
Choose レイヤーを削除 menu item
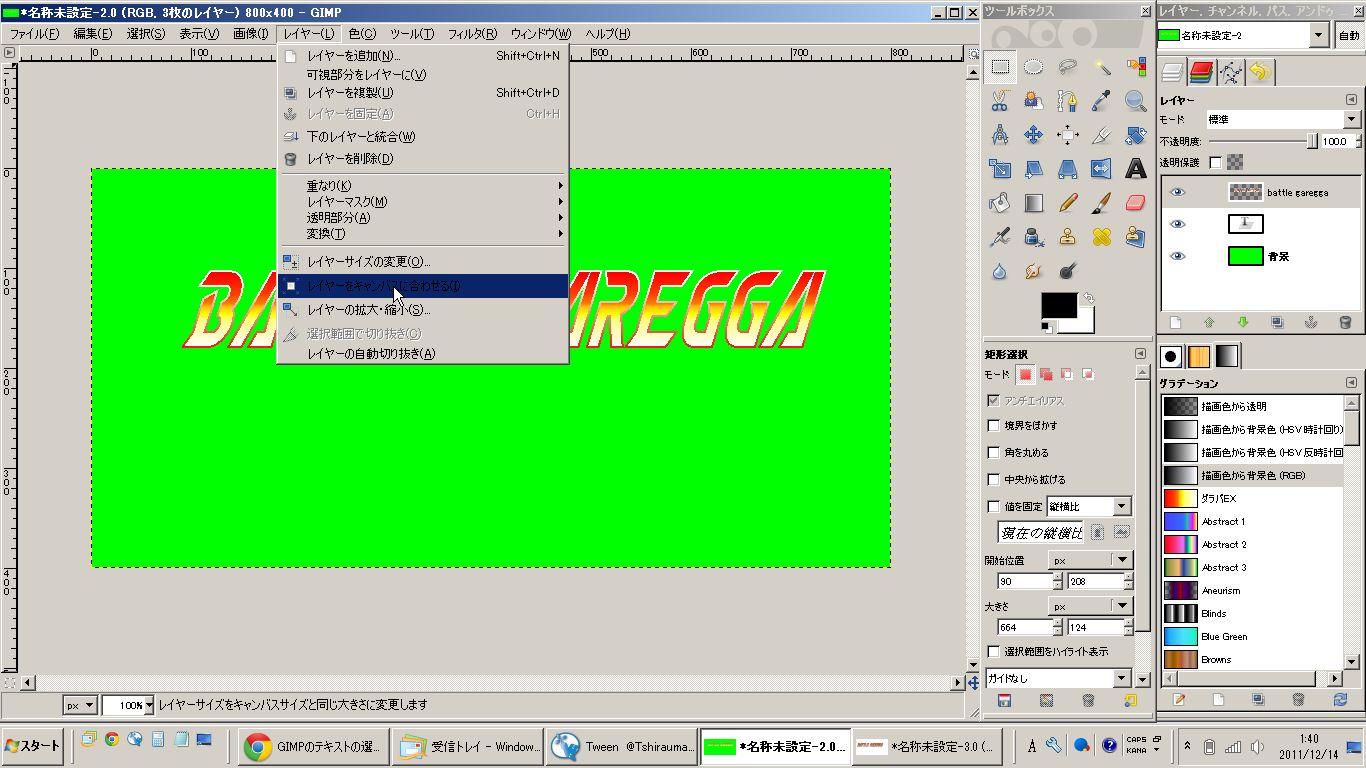(x=422, y=159)
